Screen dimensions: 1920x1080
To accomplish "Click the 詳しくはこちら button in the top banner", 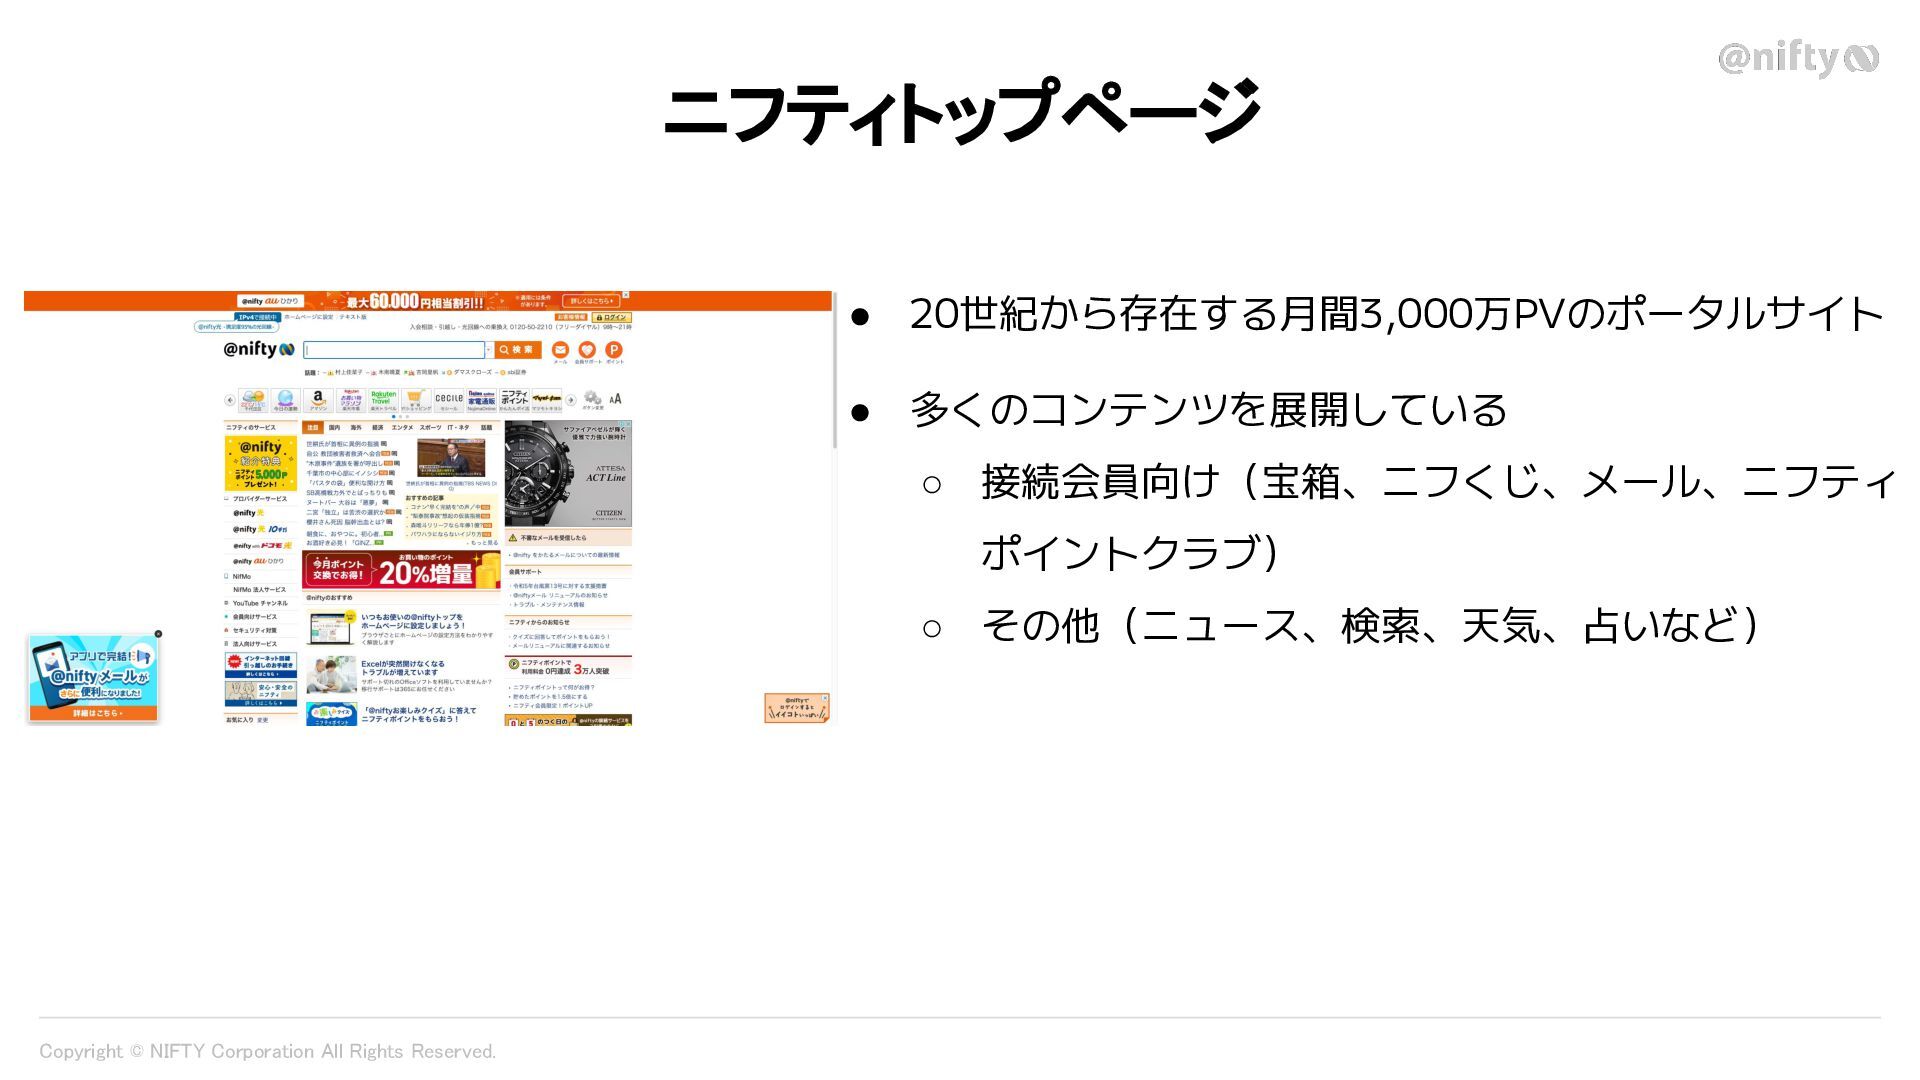I will 590,300.
